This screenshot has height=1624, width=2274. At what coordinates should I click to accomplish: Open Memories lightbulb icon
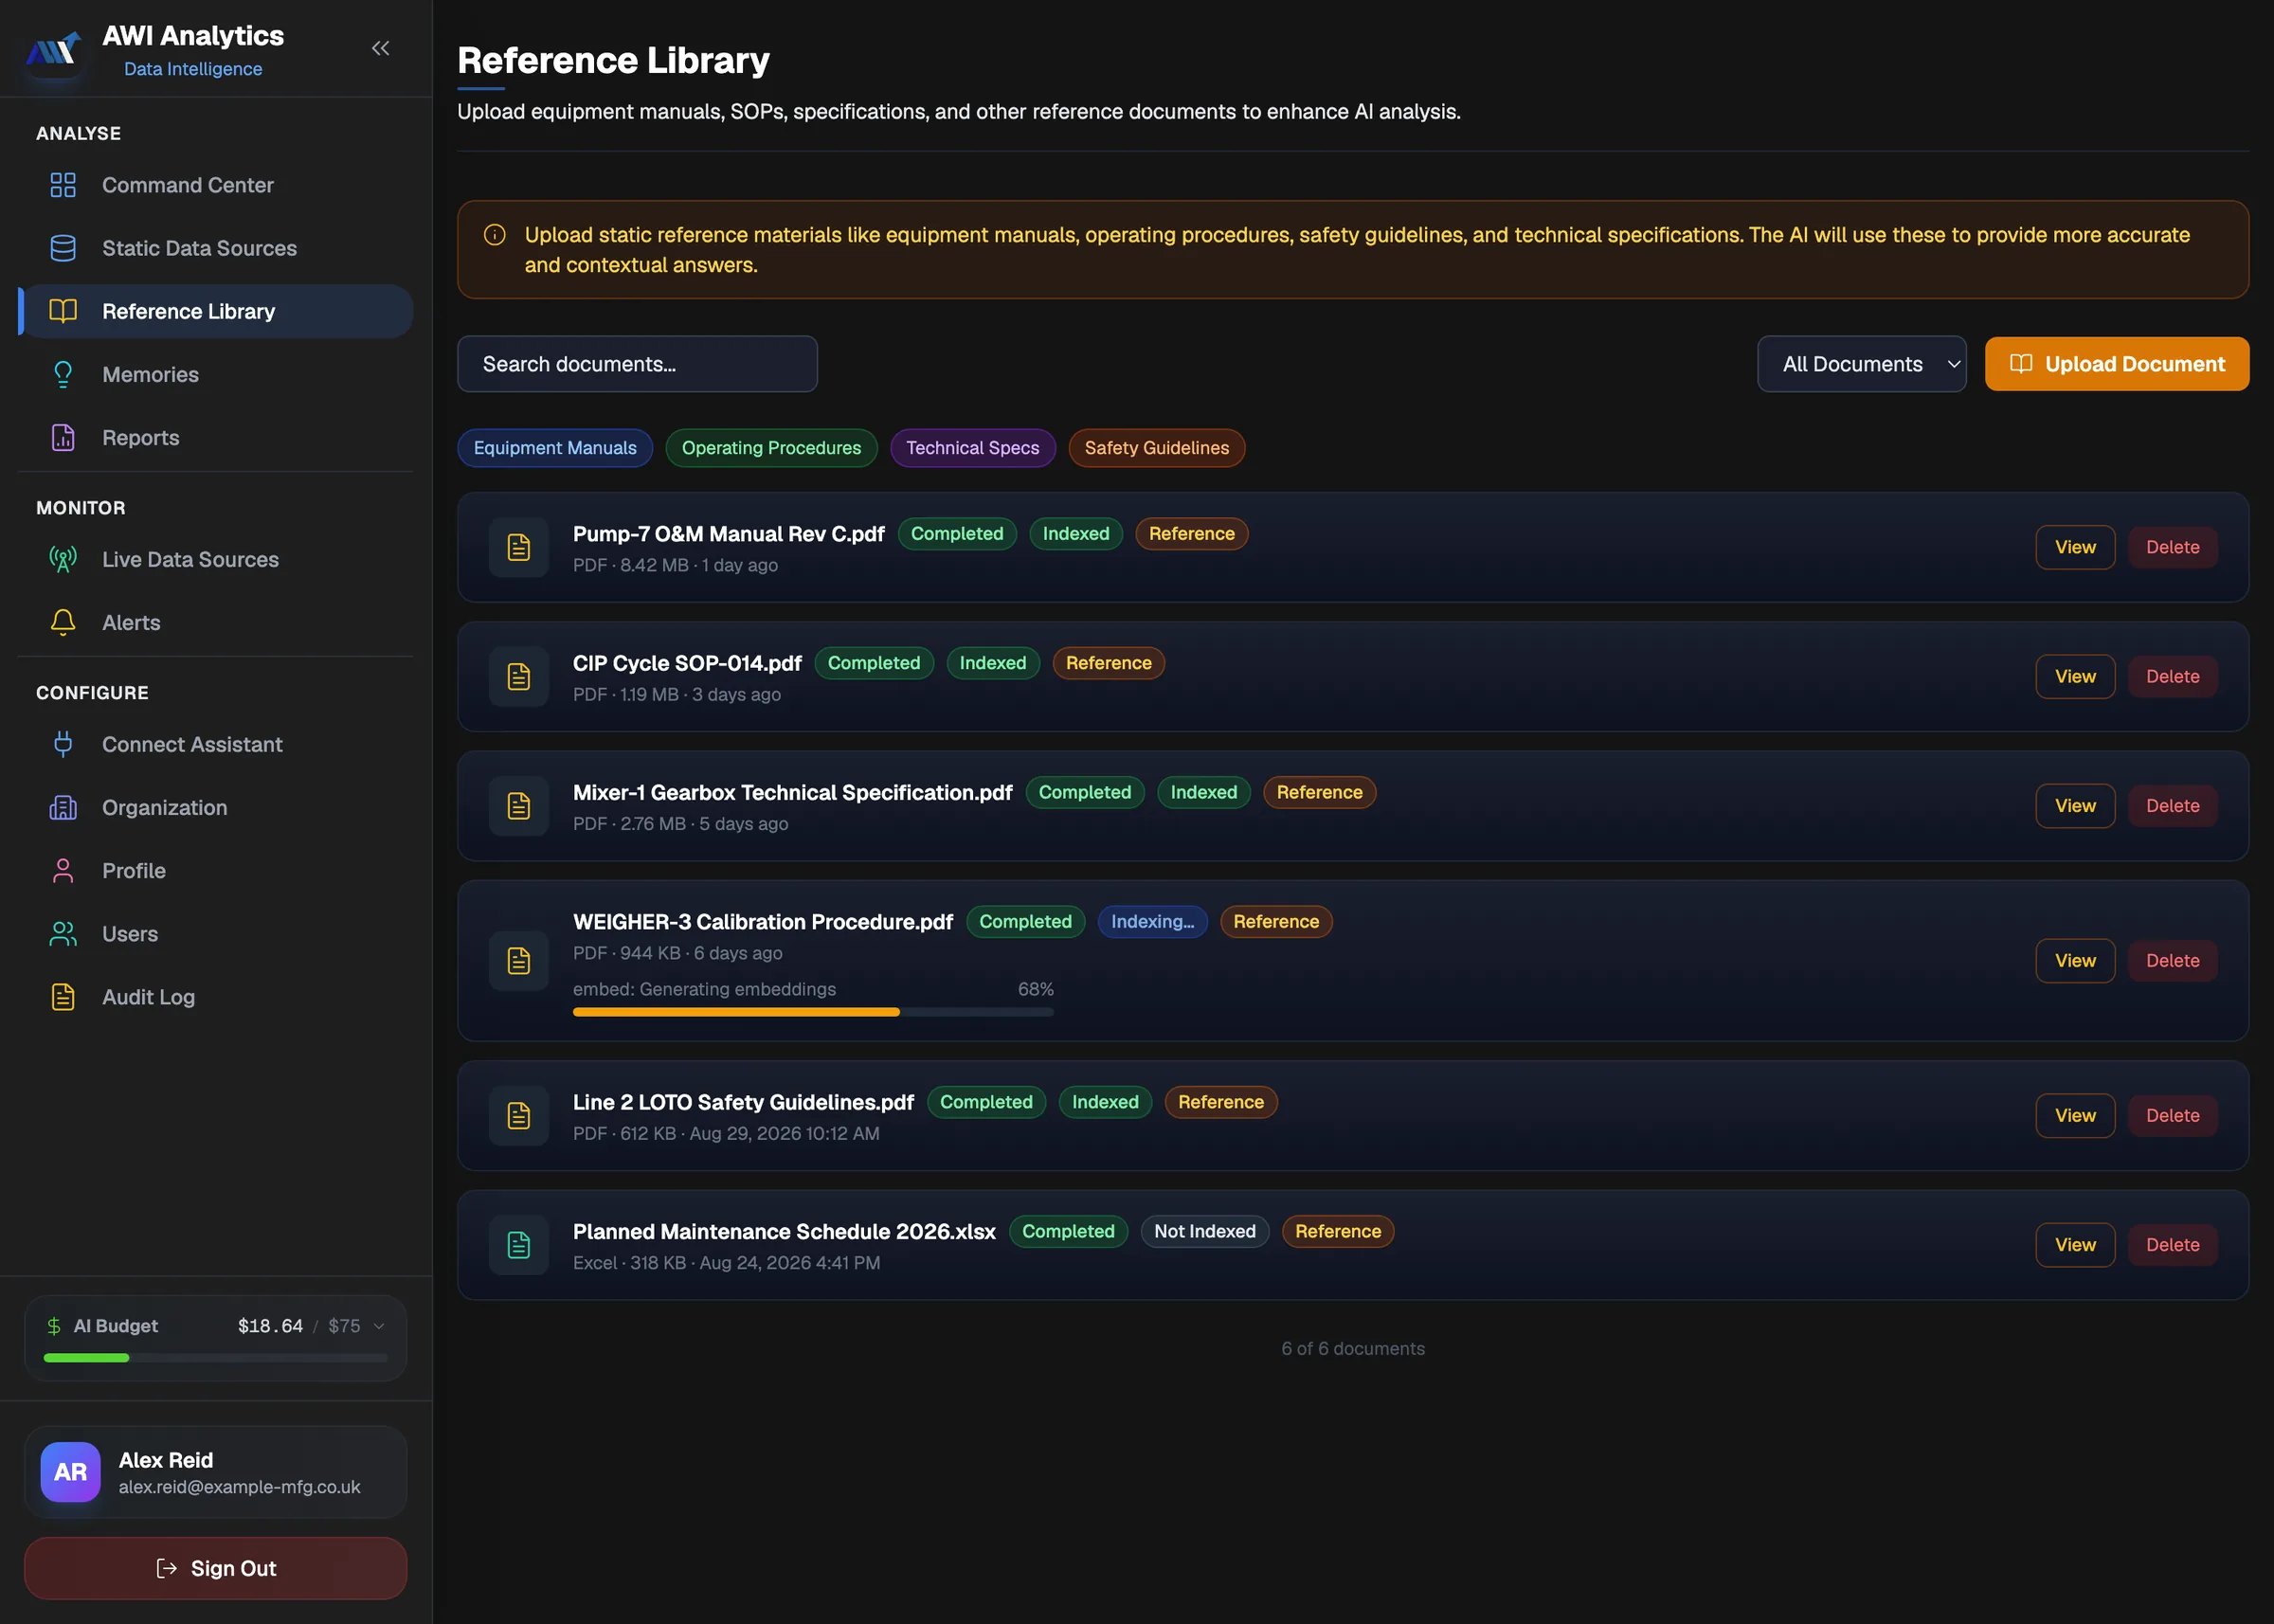(63, 374)
